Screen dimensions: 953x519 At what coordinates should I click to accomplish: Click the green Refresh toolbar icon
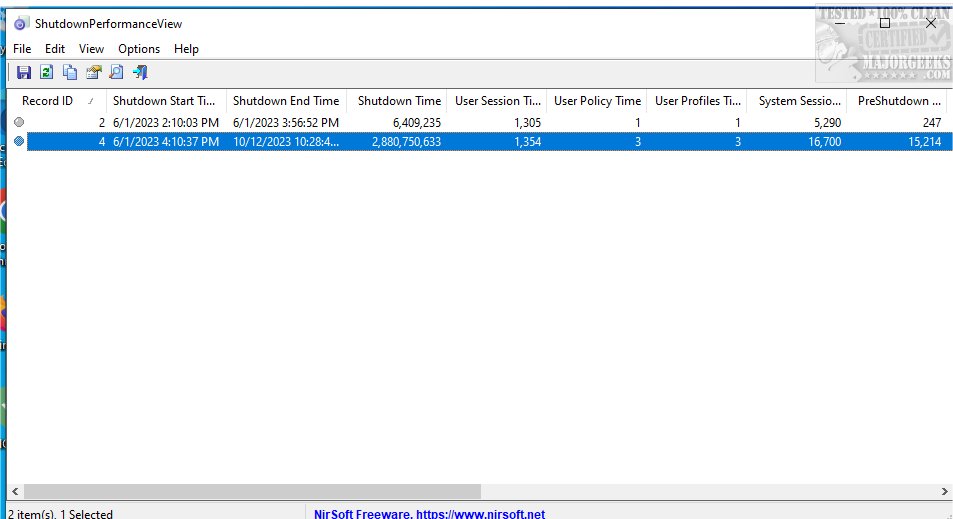point(46,72)
